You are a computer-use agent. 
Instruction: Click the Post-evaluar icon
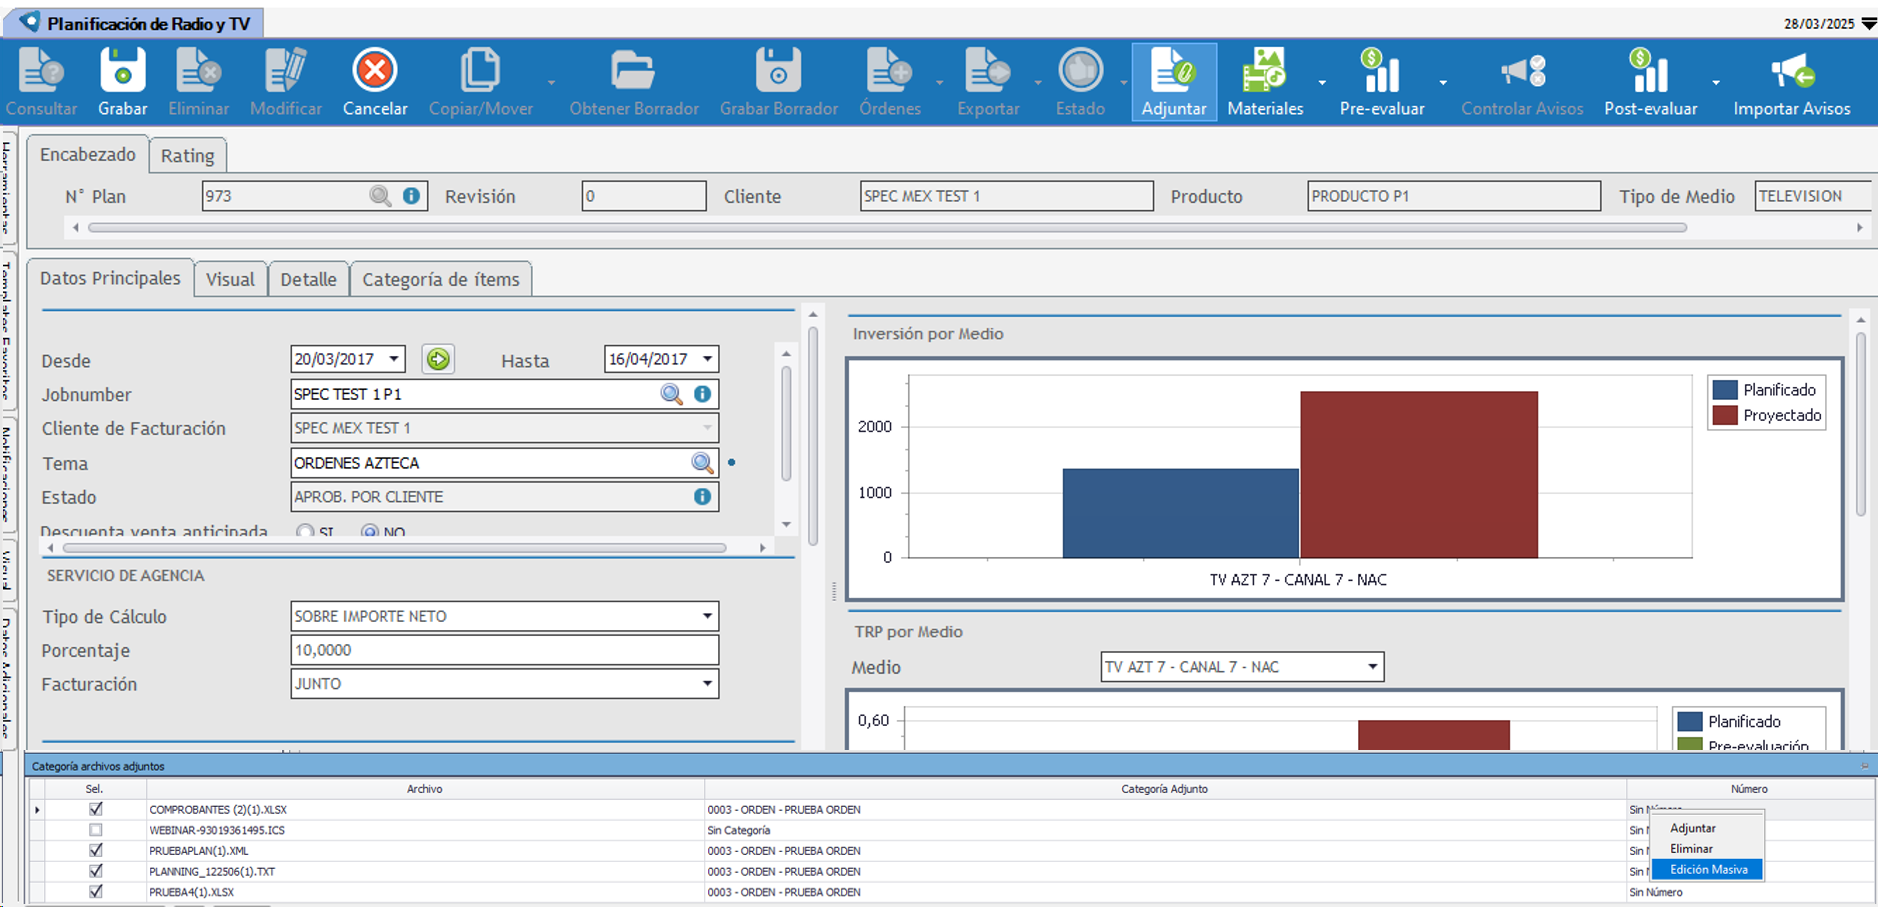tap(1650, 72)
